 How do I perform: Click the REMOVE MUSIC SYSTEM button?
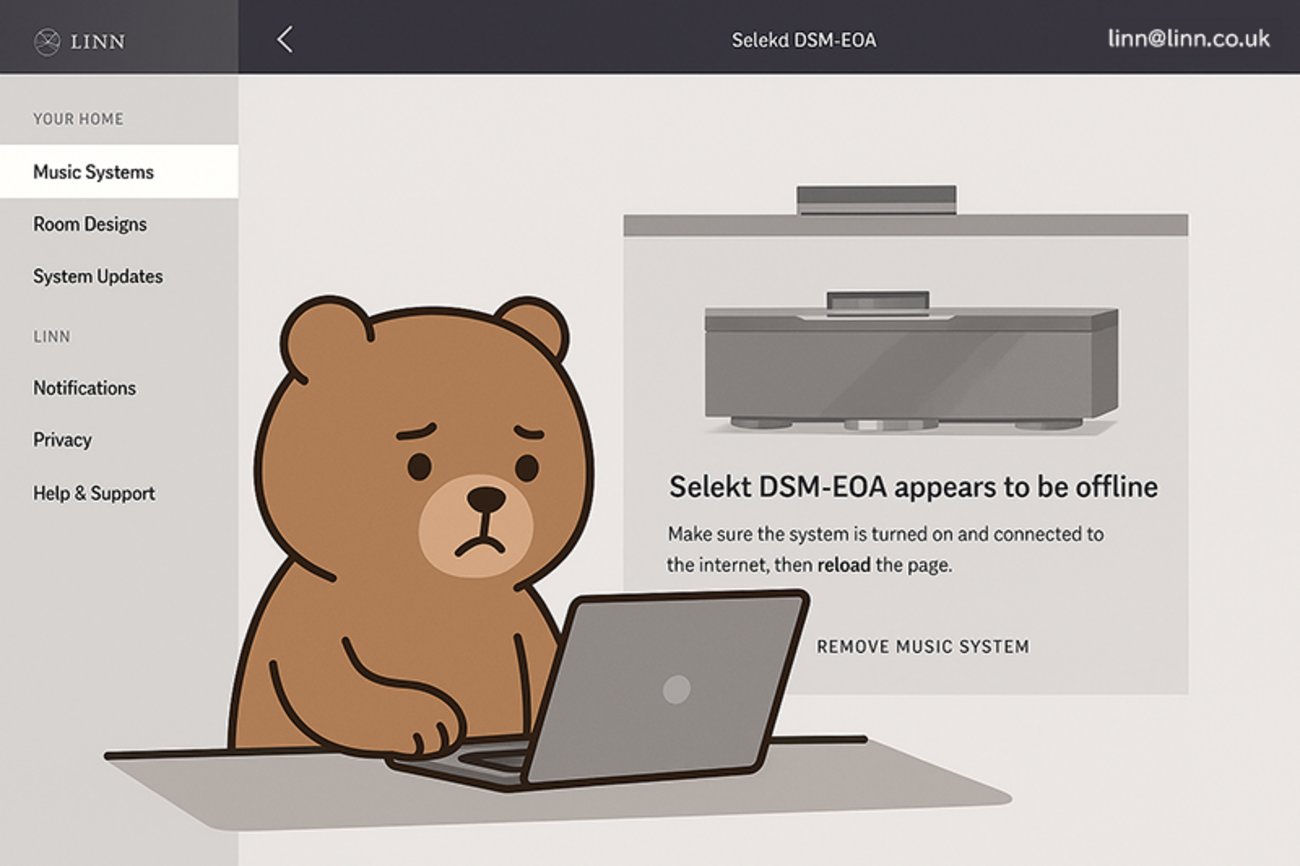(923, 647)
